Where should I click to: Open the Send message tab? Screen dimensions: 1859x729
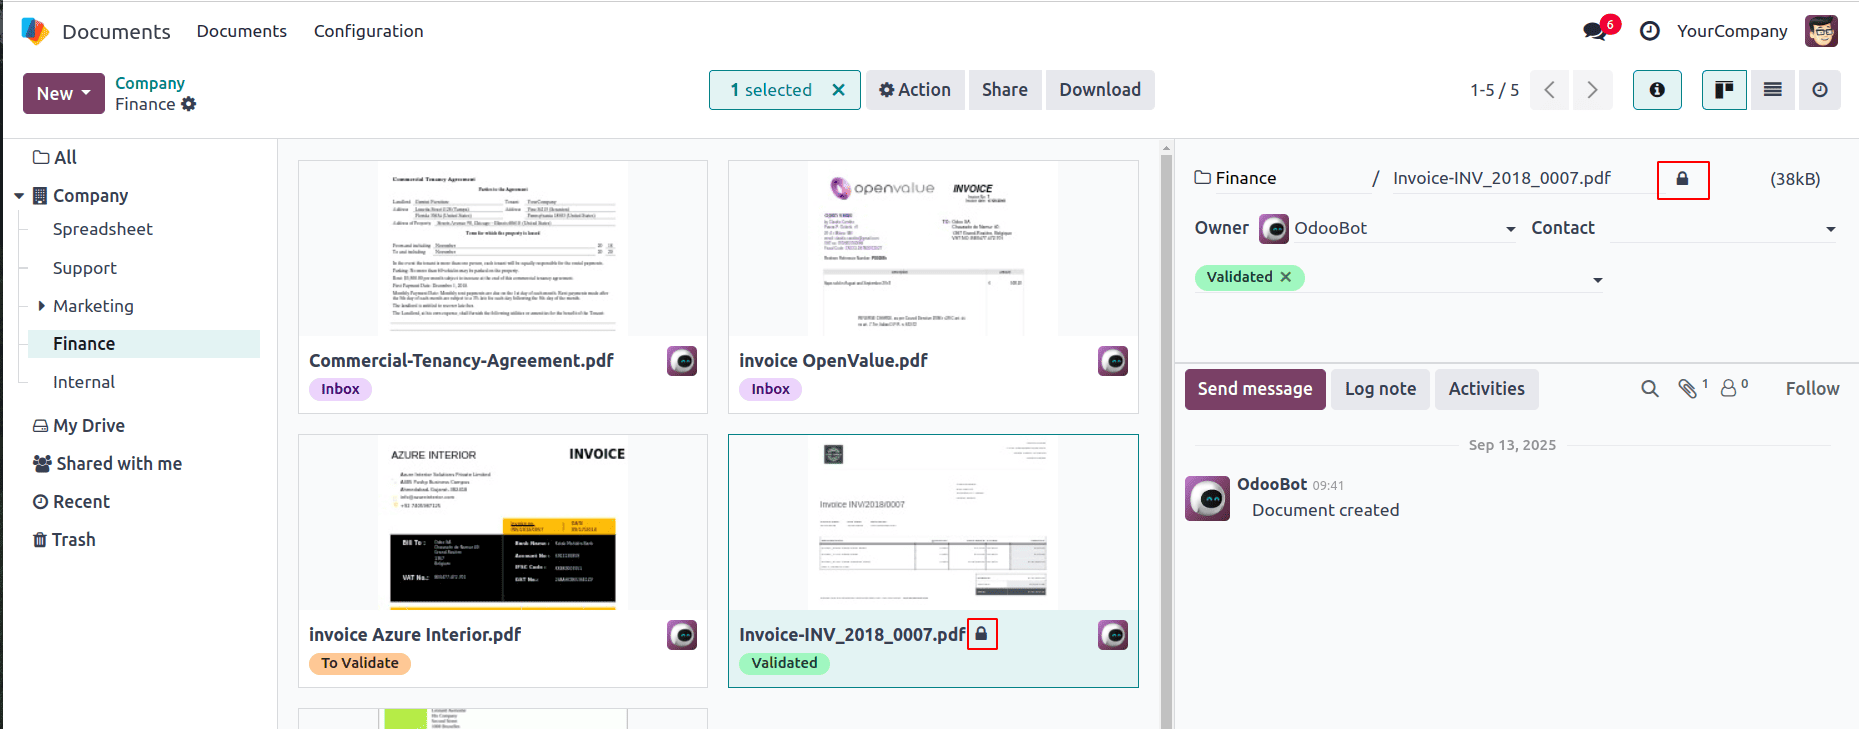(1255, 389)
